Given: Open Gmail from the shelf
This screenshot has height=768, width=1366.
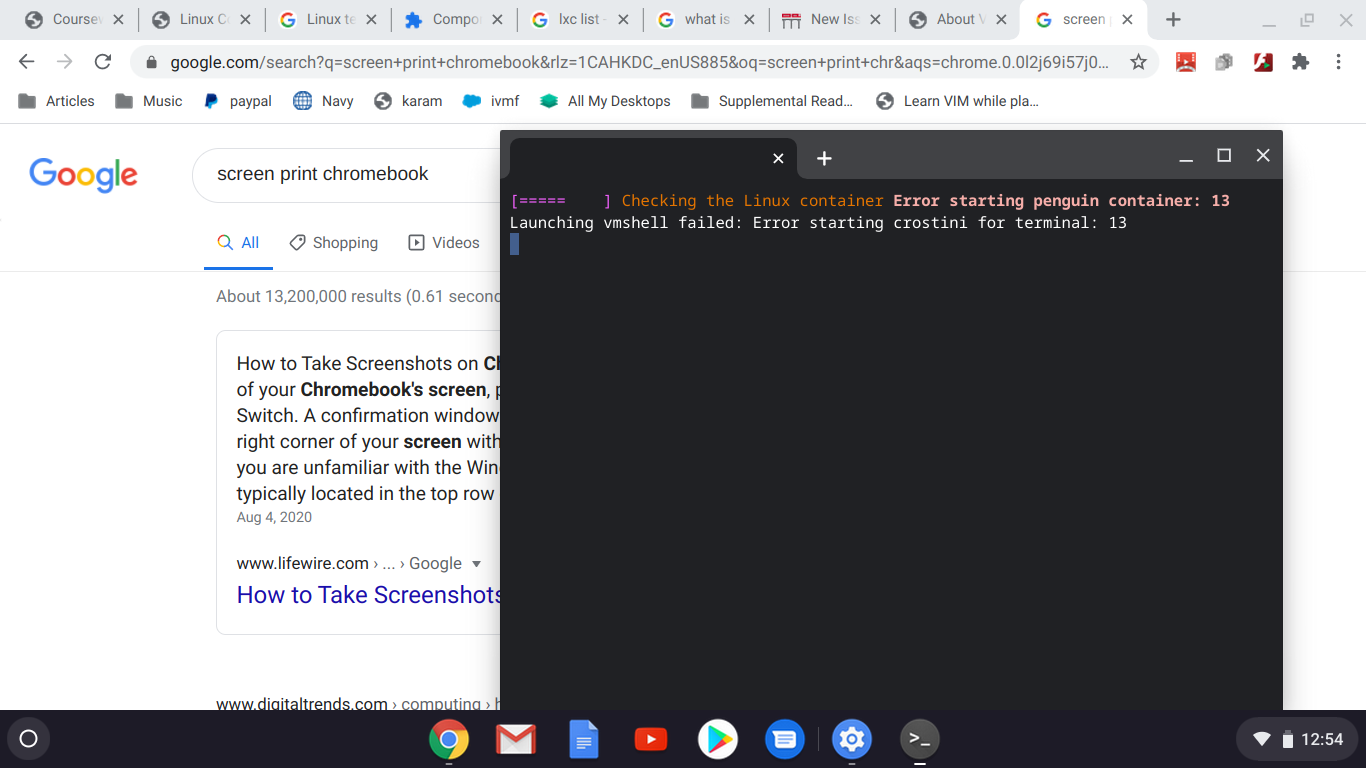Looking at the screenshot, I should coord(516,740).
